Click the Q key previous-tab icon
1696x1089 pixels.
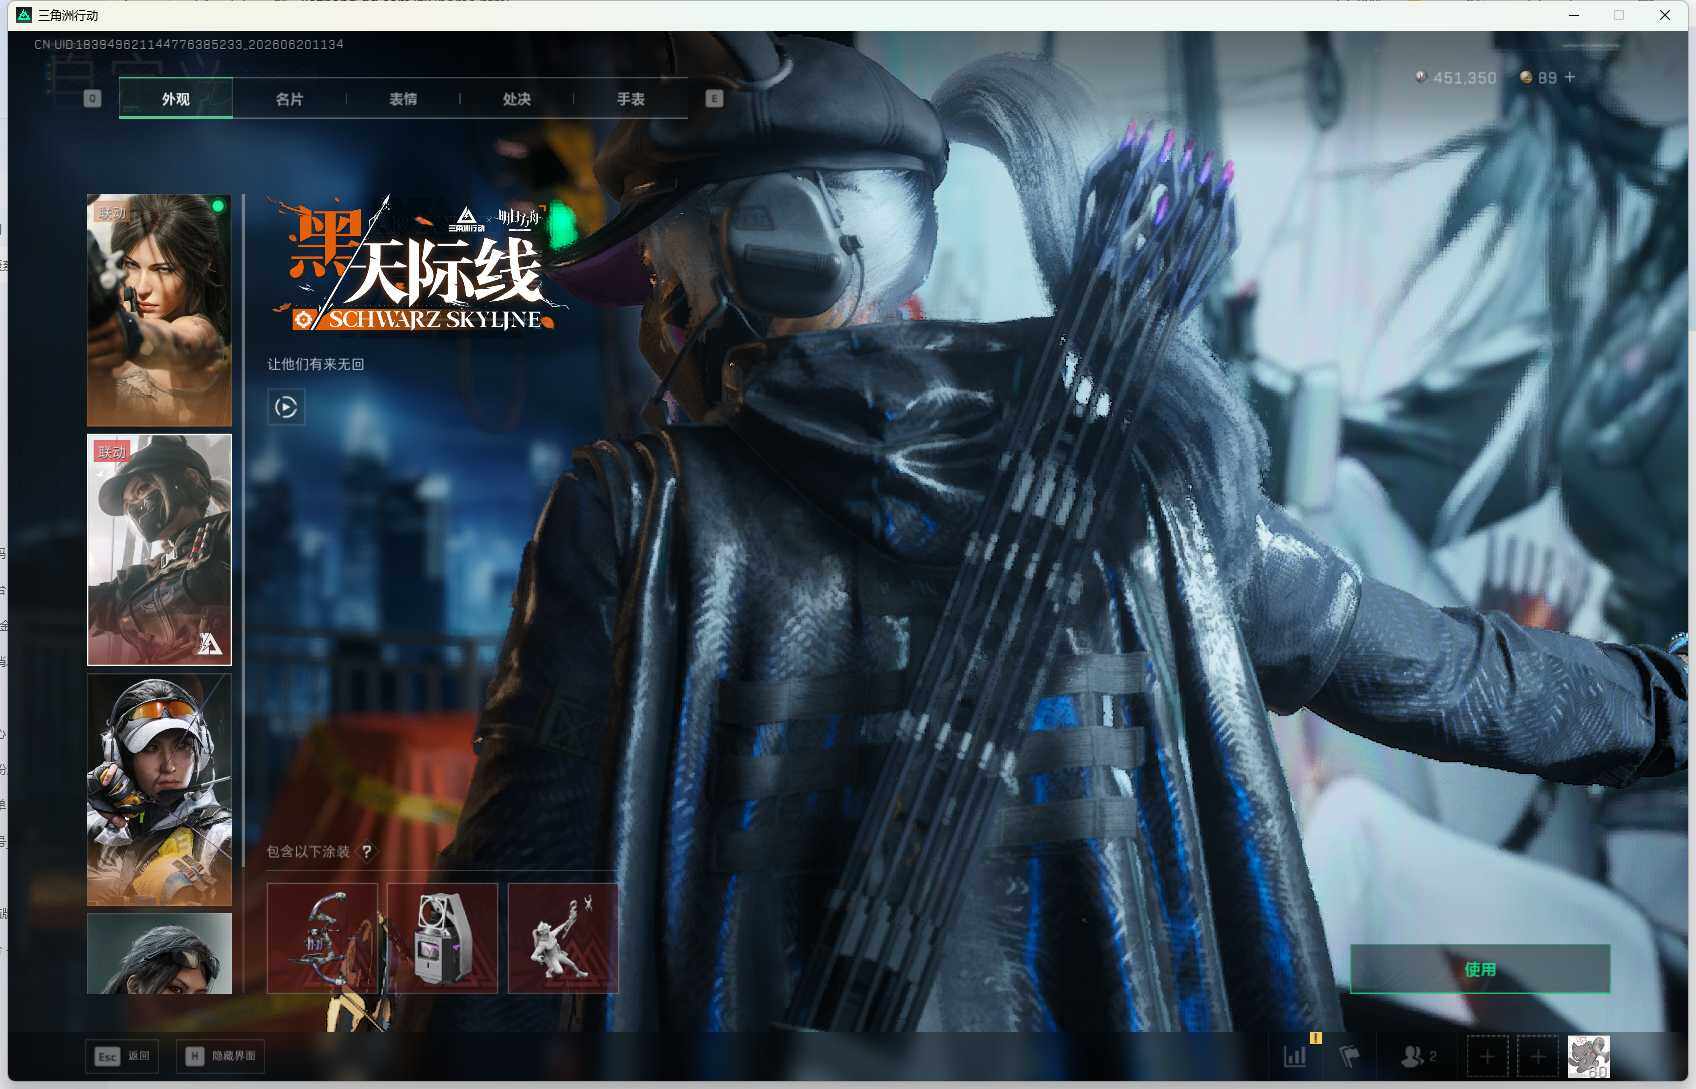point(93,98)
